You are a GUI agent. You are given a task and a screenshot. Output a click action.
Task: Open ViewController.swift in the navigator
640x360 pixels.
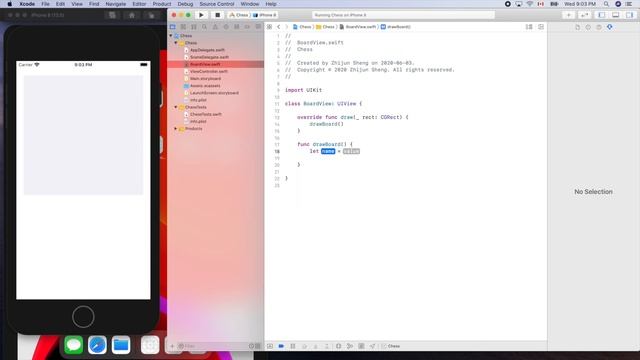209,71
